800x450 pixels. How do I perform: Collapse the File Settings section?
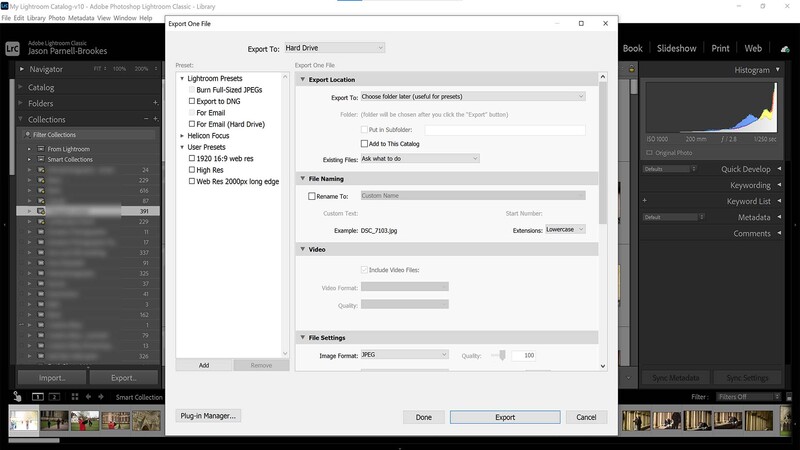[303, 337]
